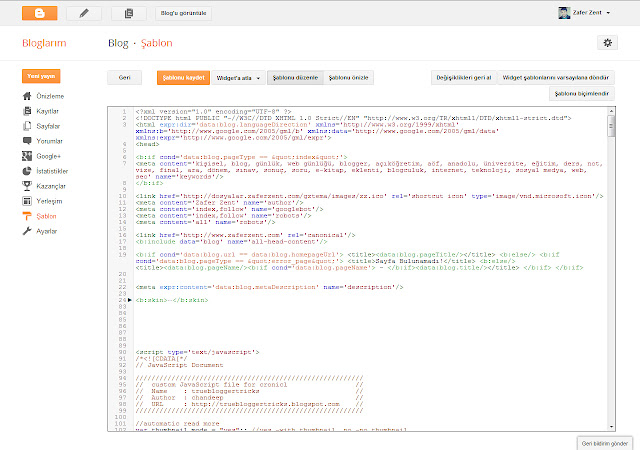Click the Kazançlar trophy icon
Image resolution: width=640 pixels, height=450 pixels.
point(27,186)
